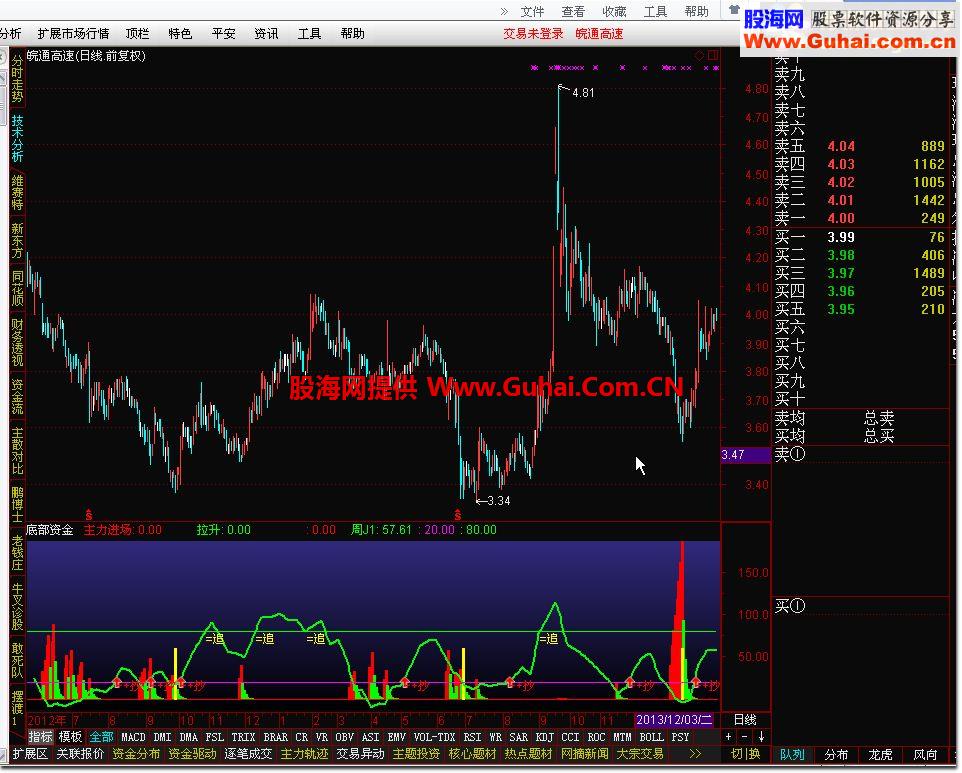Click the 切换 switch button

pos(745,754)
